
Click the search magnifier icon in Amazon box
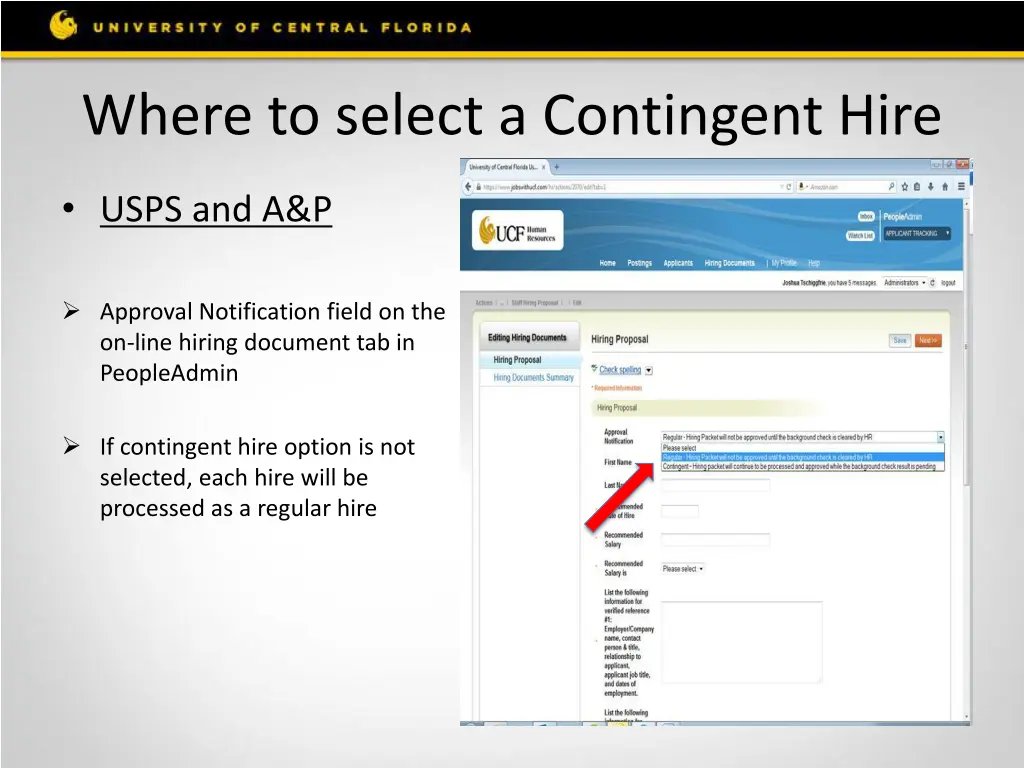(891, 187)
